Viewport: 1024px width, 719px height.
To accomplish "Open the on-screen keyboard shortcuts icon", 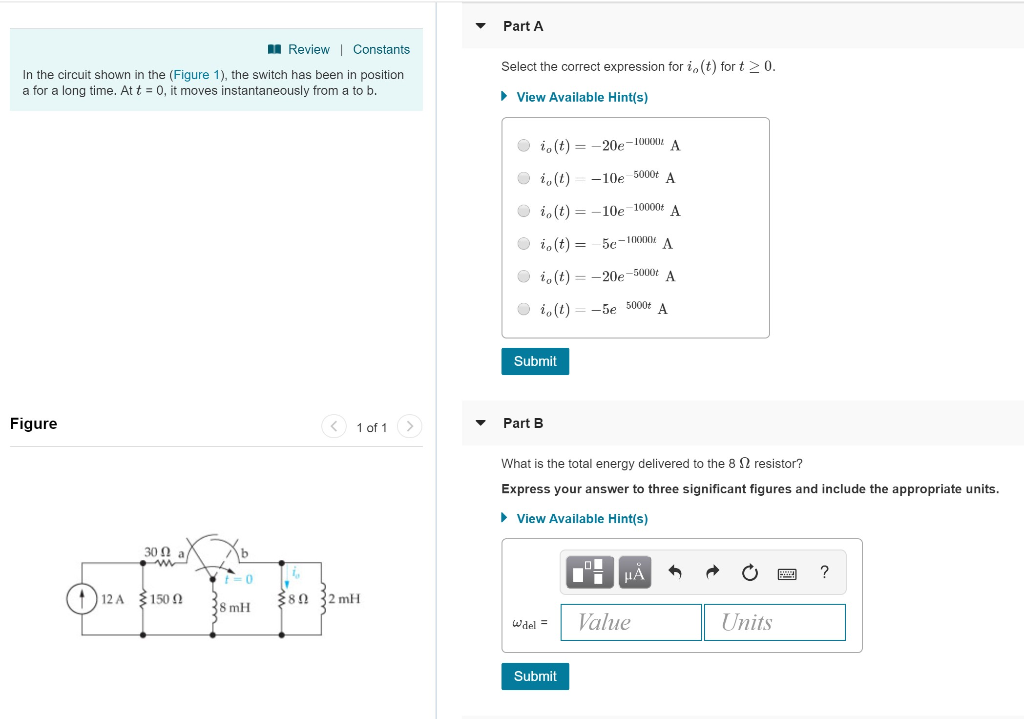I will pos(786,572).
